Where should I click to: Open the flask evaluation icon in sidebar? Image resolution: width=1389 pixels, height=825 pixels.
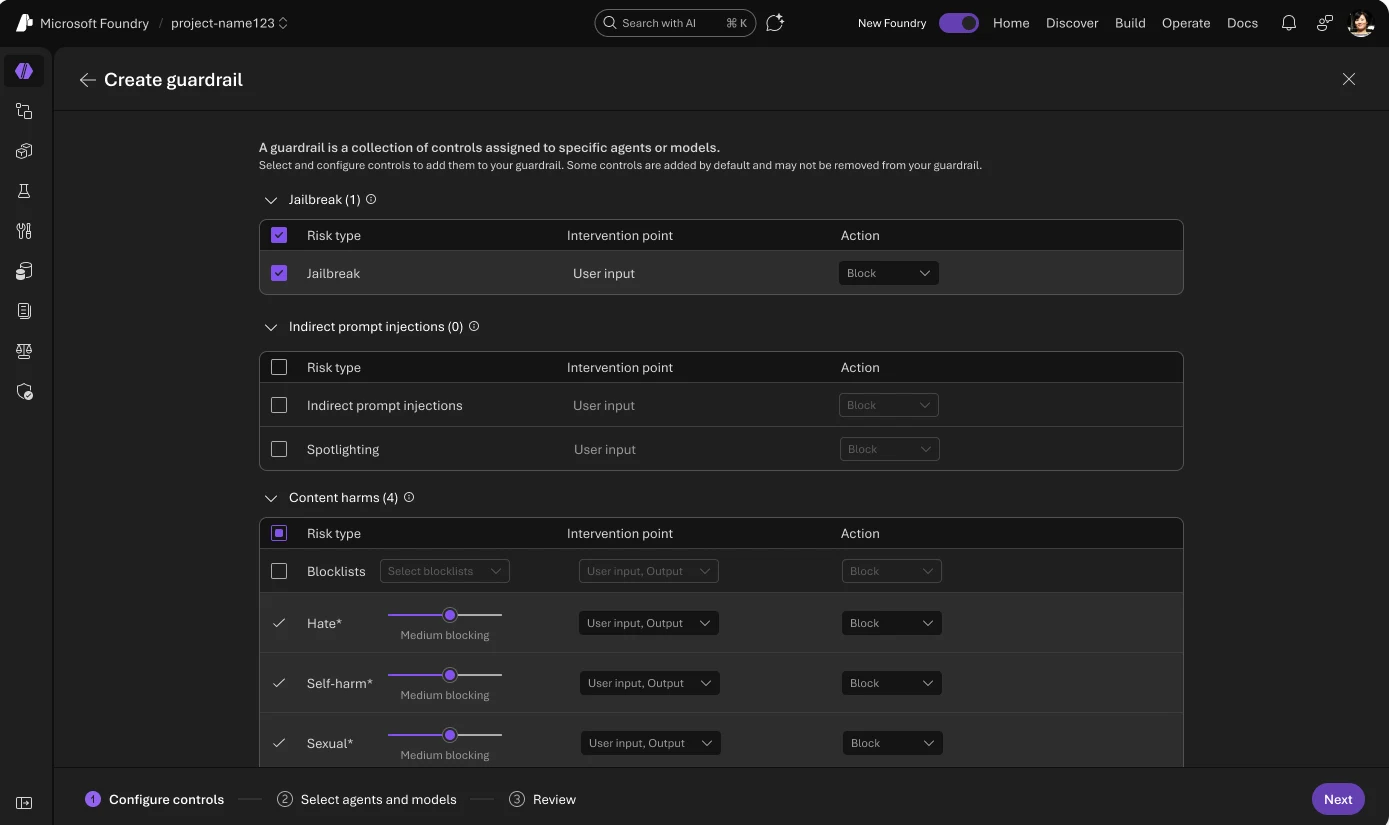(24, 191)
